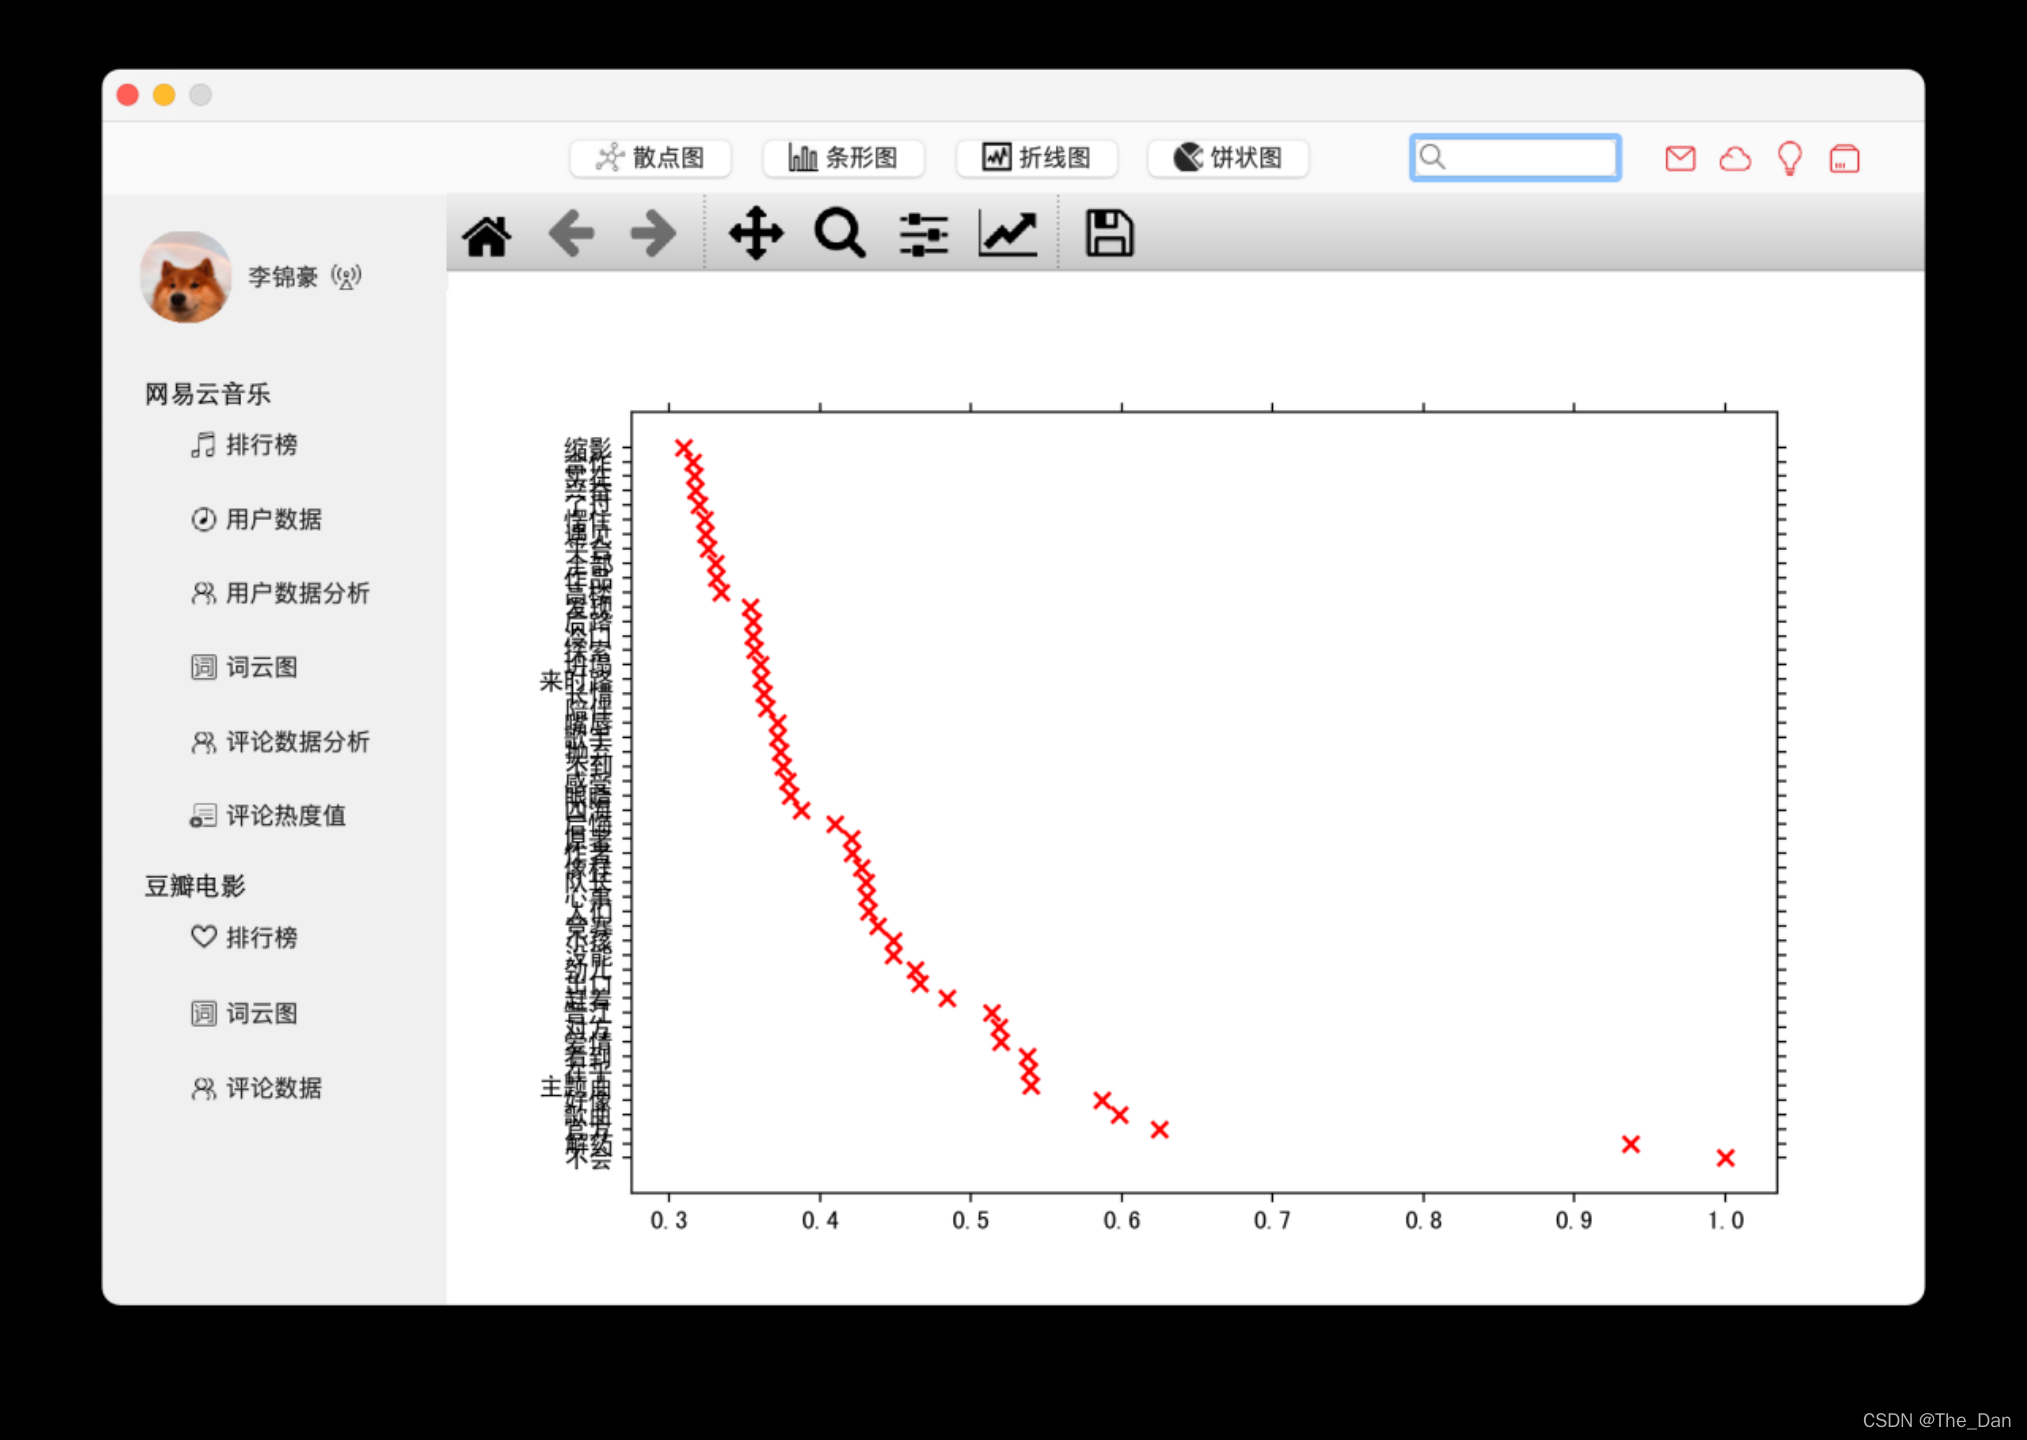This screenshot has width=2027, height=1440.
Task: Select the 网易云音乐 section heading
Action: [x=207, y=394]
